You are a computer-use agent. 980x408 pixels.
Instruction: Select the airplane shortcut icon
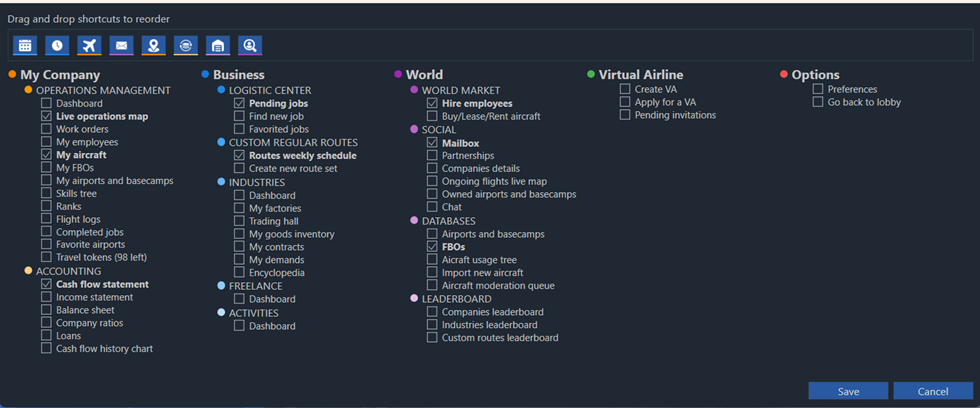click(89, 45)
